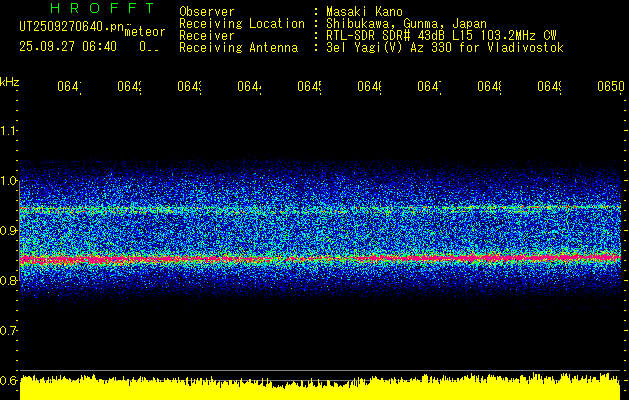Screen dimensions: 629x400
Task: Click the 0650 time marker
Action: (x=611, y=86)
